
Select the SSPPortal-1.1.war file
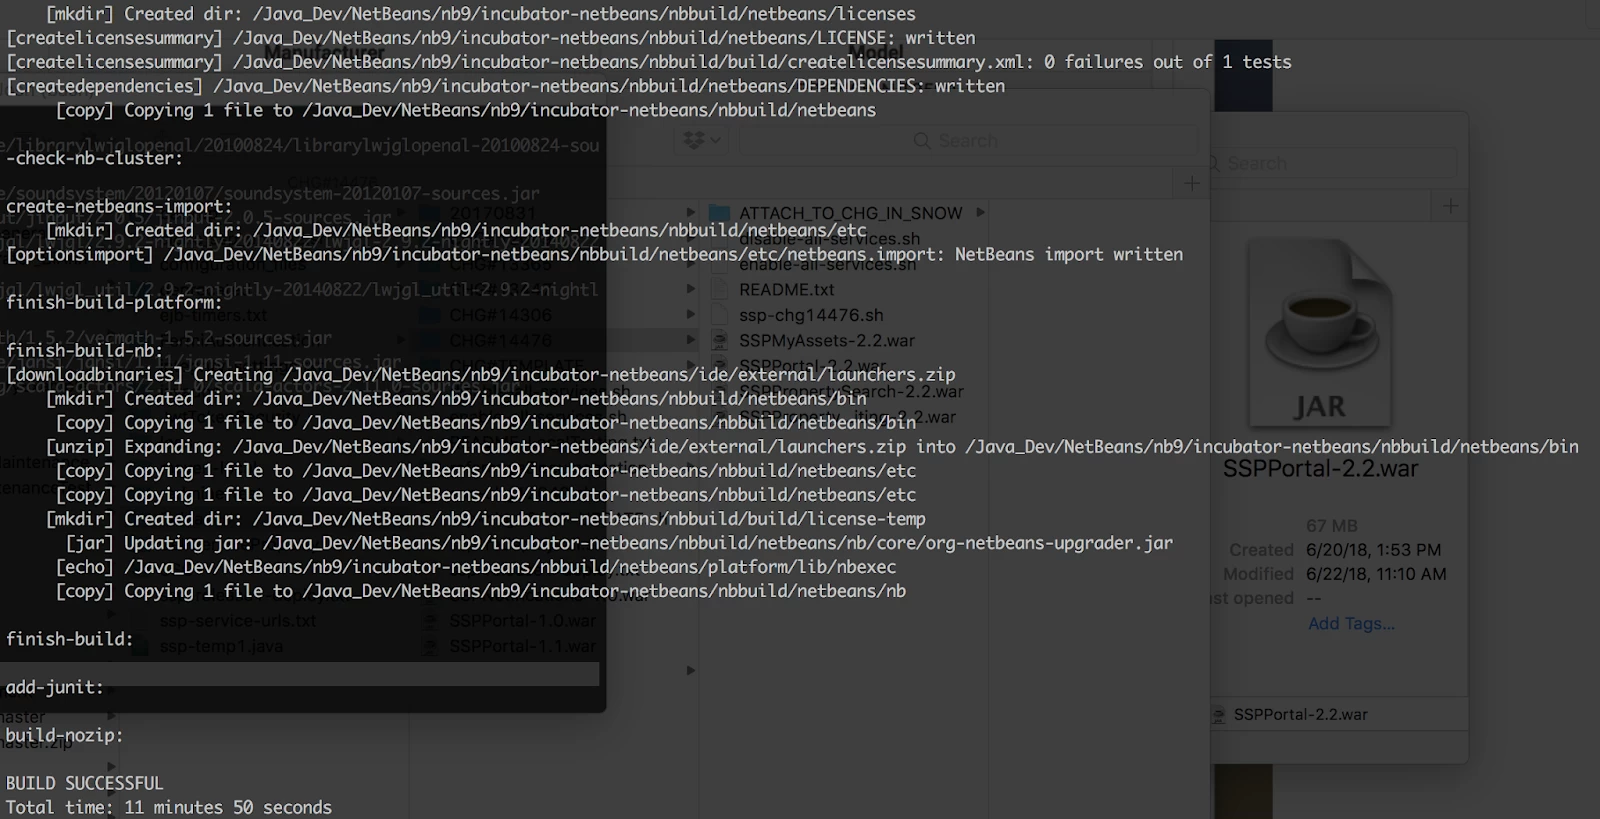tap(522, 646)
